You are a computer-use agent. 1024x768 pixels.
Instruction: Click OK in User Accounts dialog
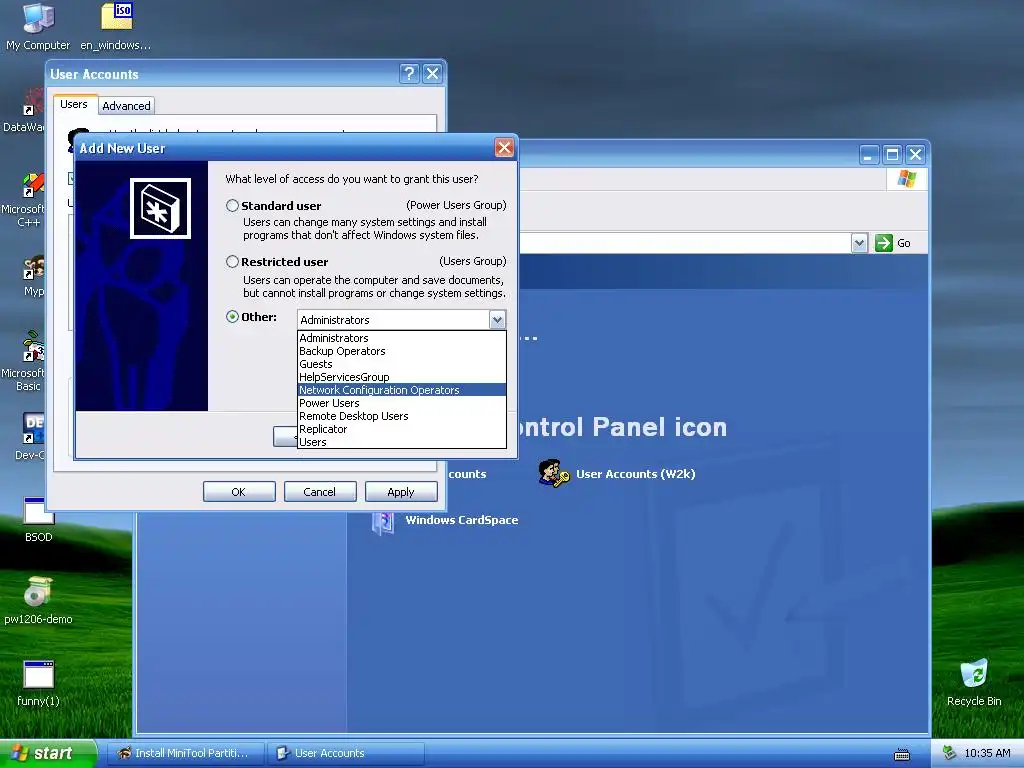click(x=239, y=492)
